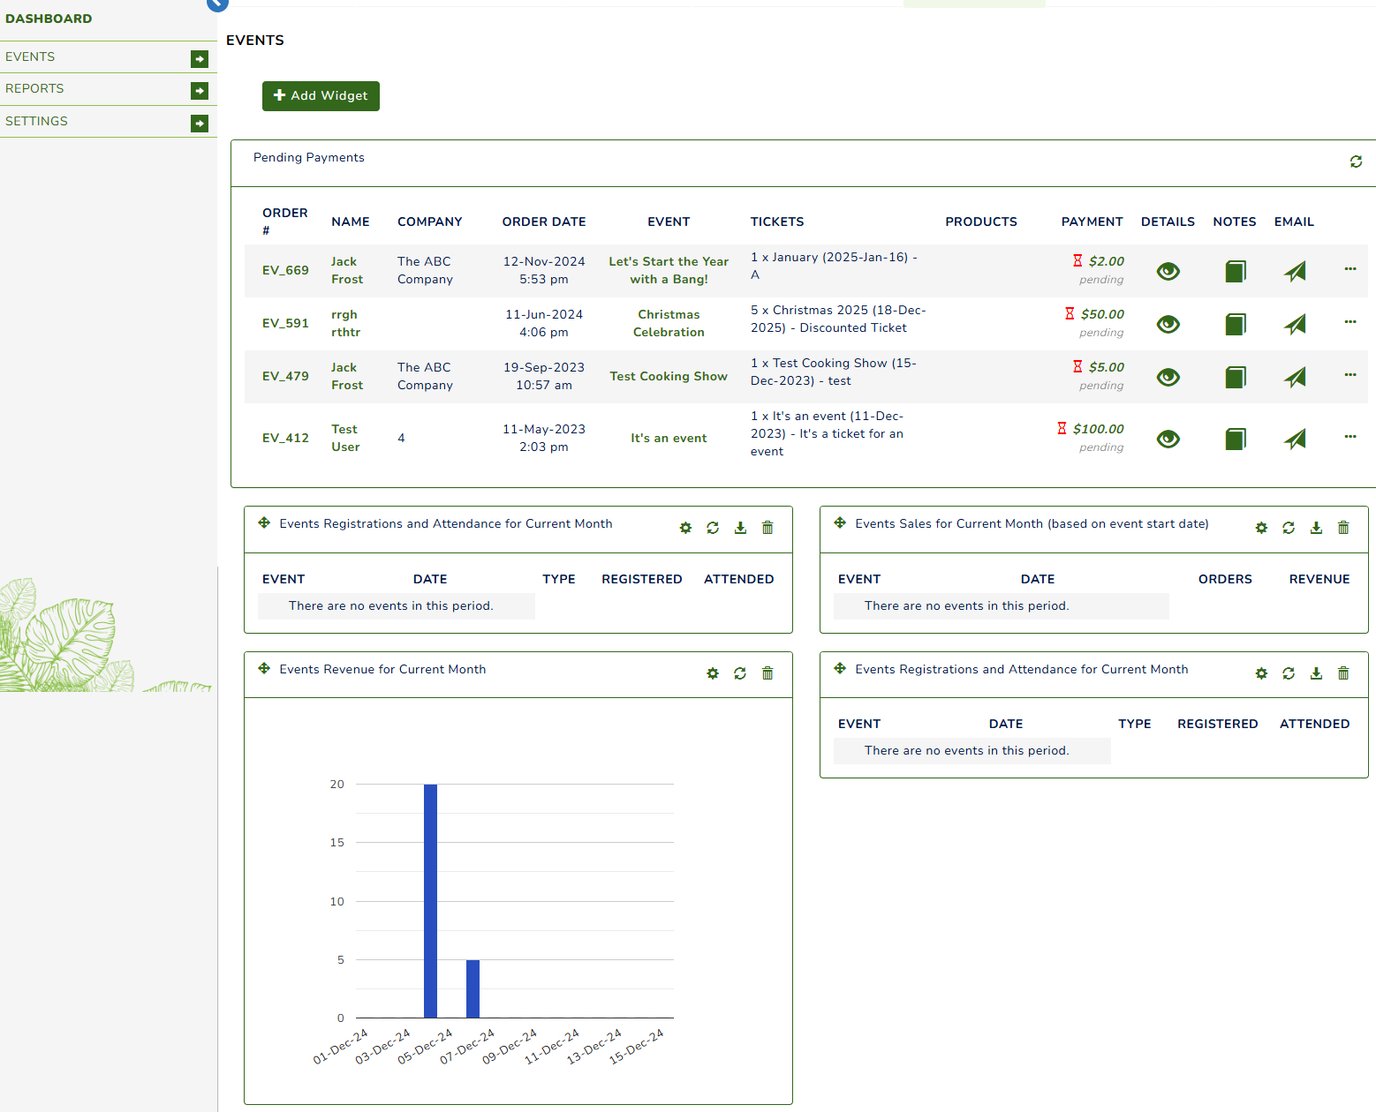Send email for the Test Cooking Show order

click(x=1294, y=377)
